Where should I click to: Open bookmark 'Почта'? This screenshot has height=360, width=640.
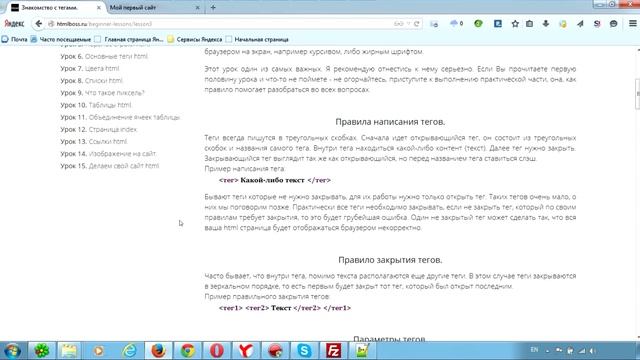[x=14, y=39]
